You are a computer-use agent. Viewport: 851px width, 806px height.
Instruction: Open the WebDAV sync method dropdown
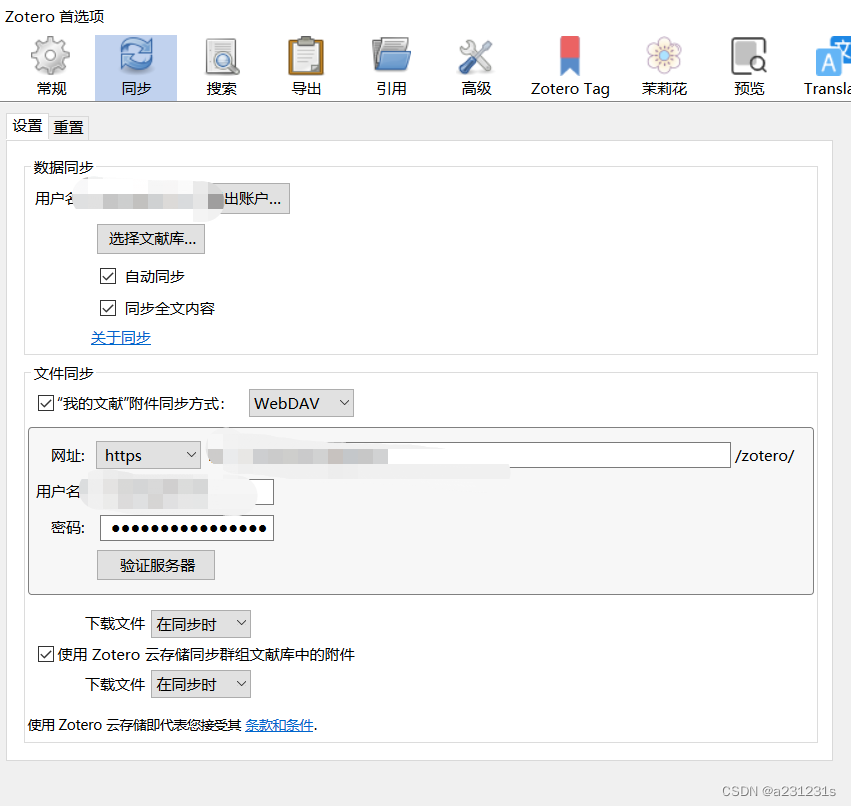(301, 403)
